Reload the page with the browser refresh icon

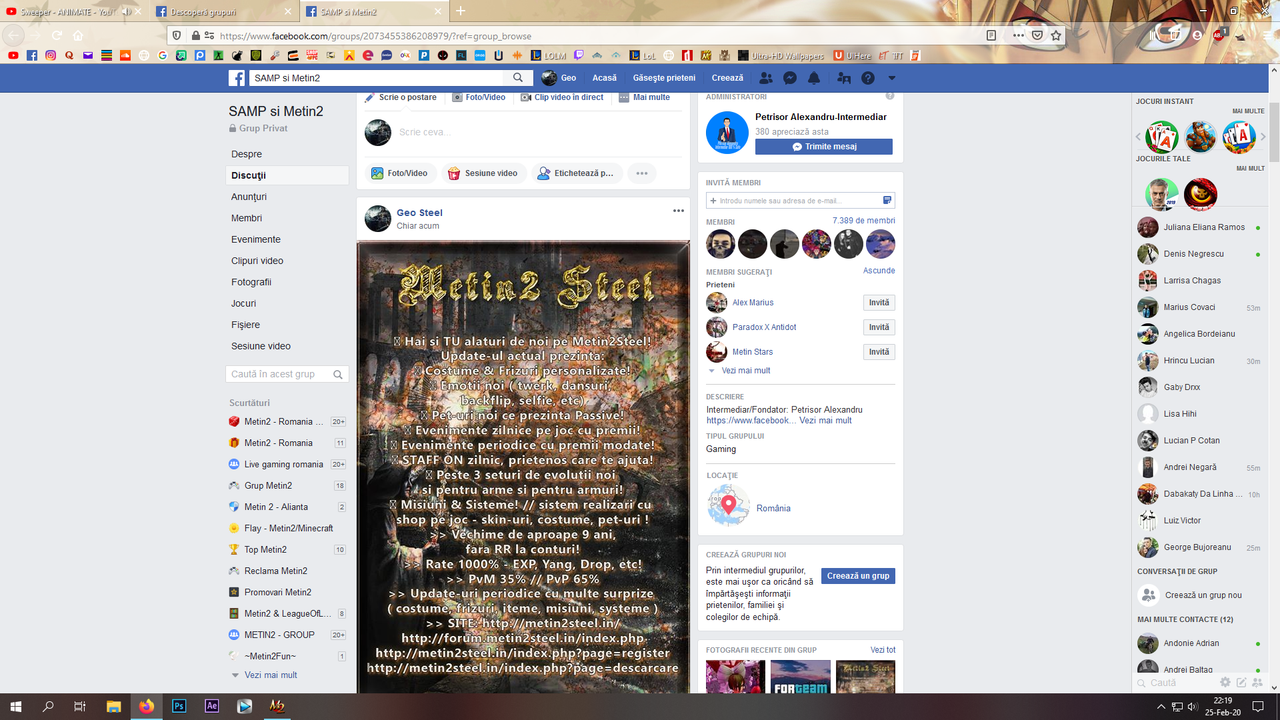[56, 35]
